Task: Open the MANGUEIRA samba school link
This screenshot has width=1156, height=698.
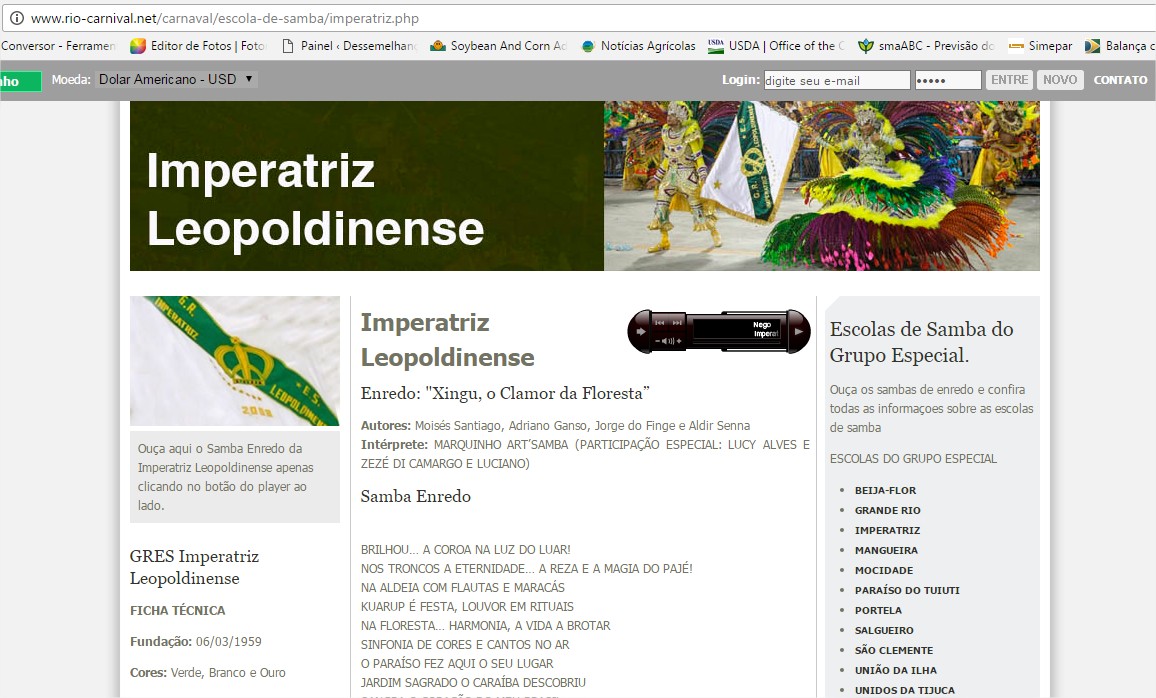Action: pyautogui.click(x=885, y=550)
